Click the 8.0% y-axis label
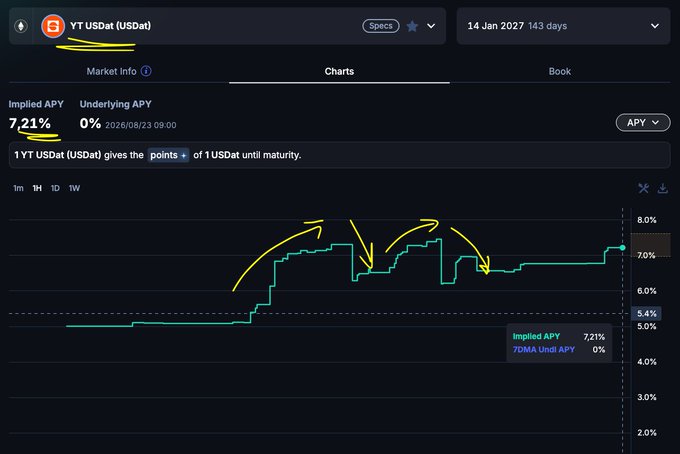Screen dimensions: 680x454 click(647, 220)
